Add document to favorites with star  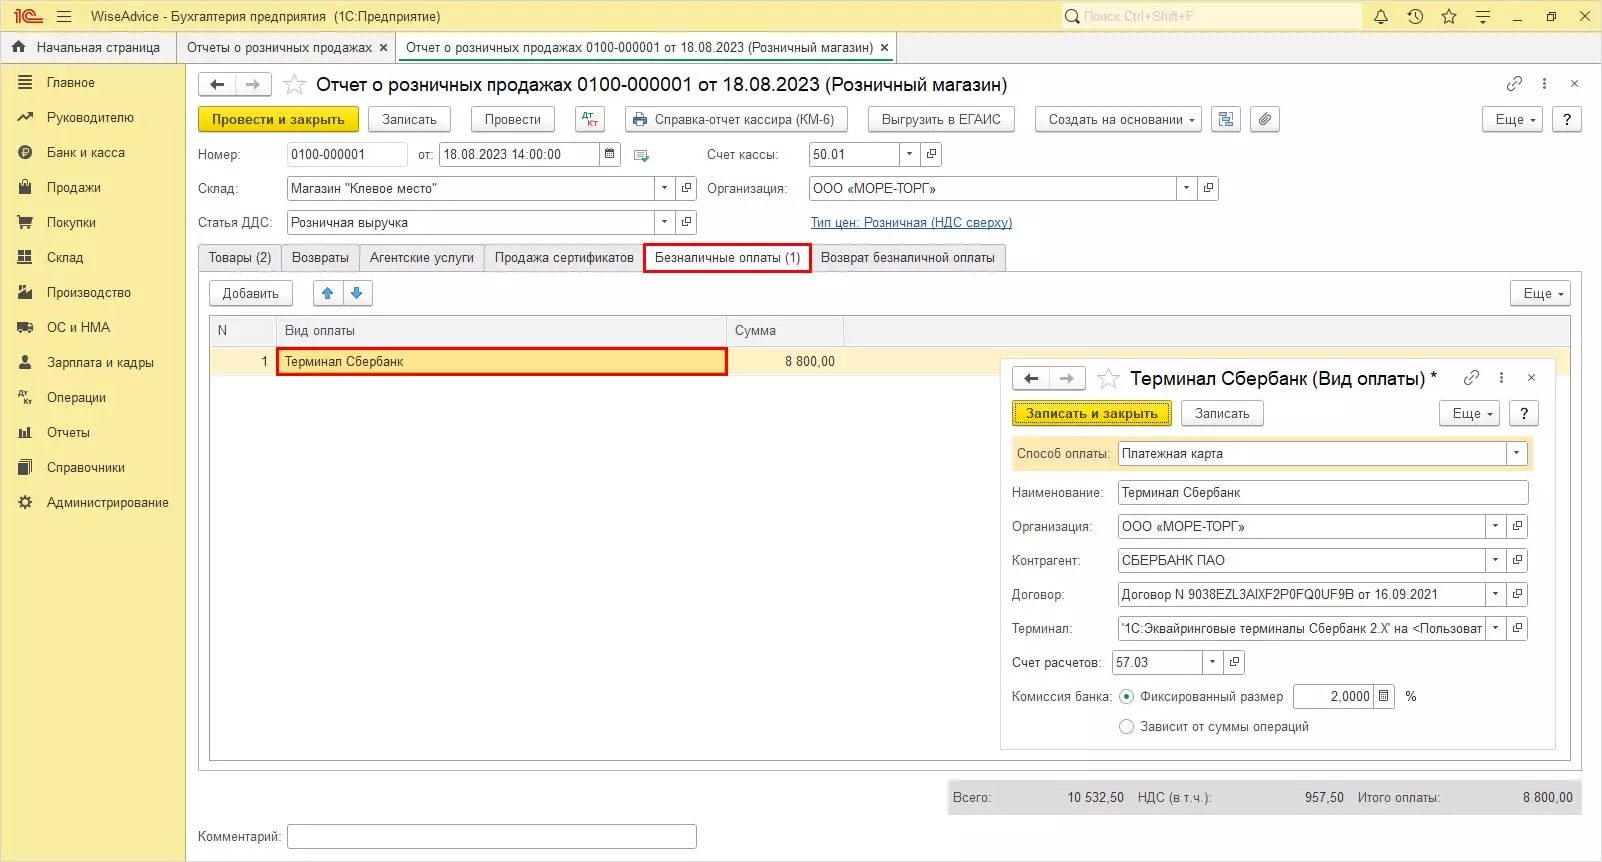click(x=294, y=85)
